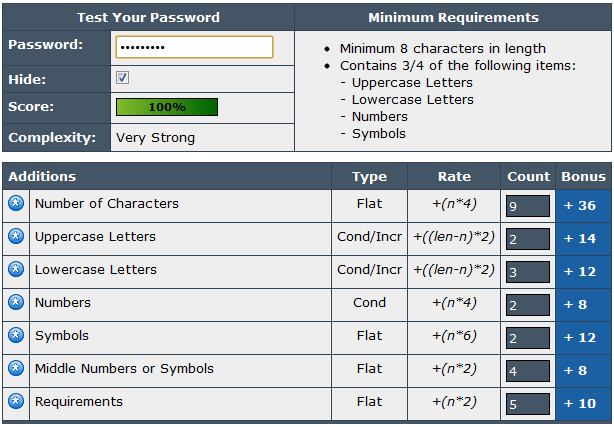
Task: Focus the Password input field
Action: pyautogui.click(x=194, y=47)
